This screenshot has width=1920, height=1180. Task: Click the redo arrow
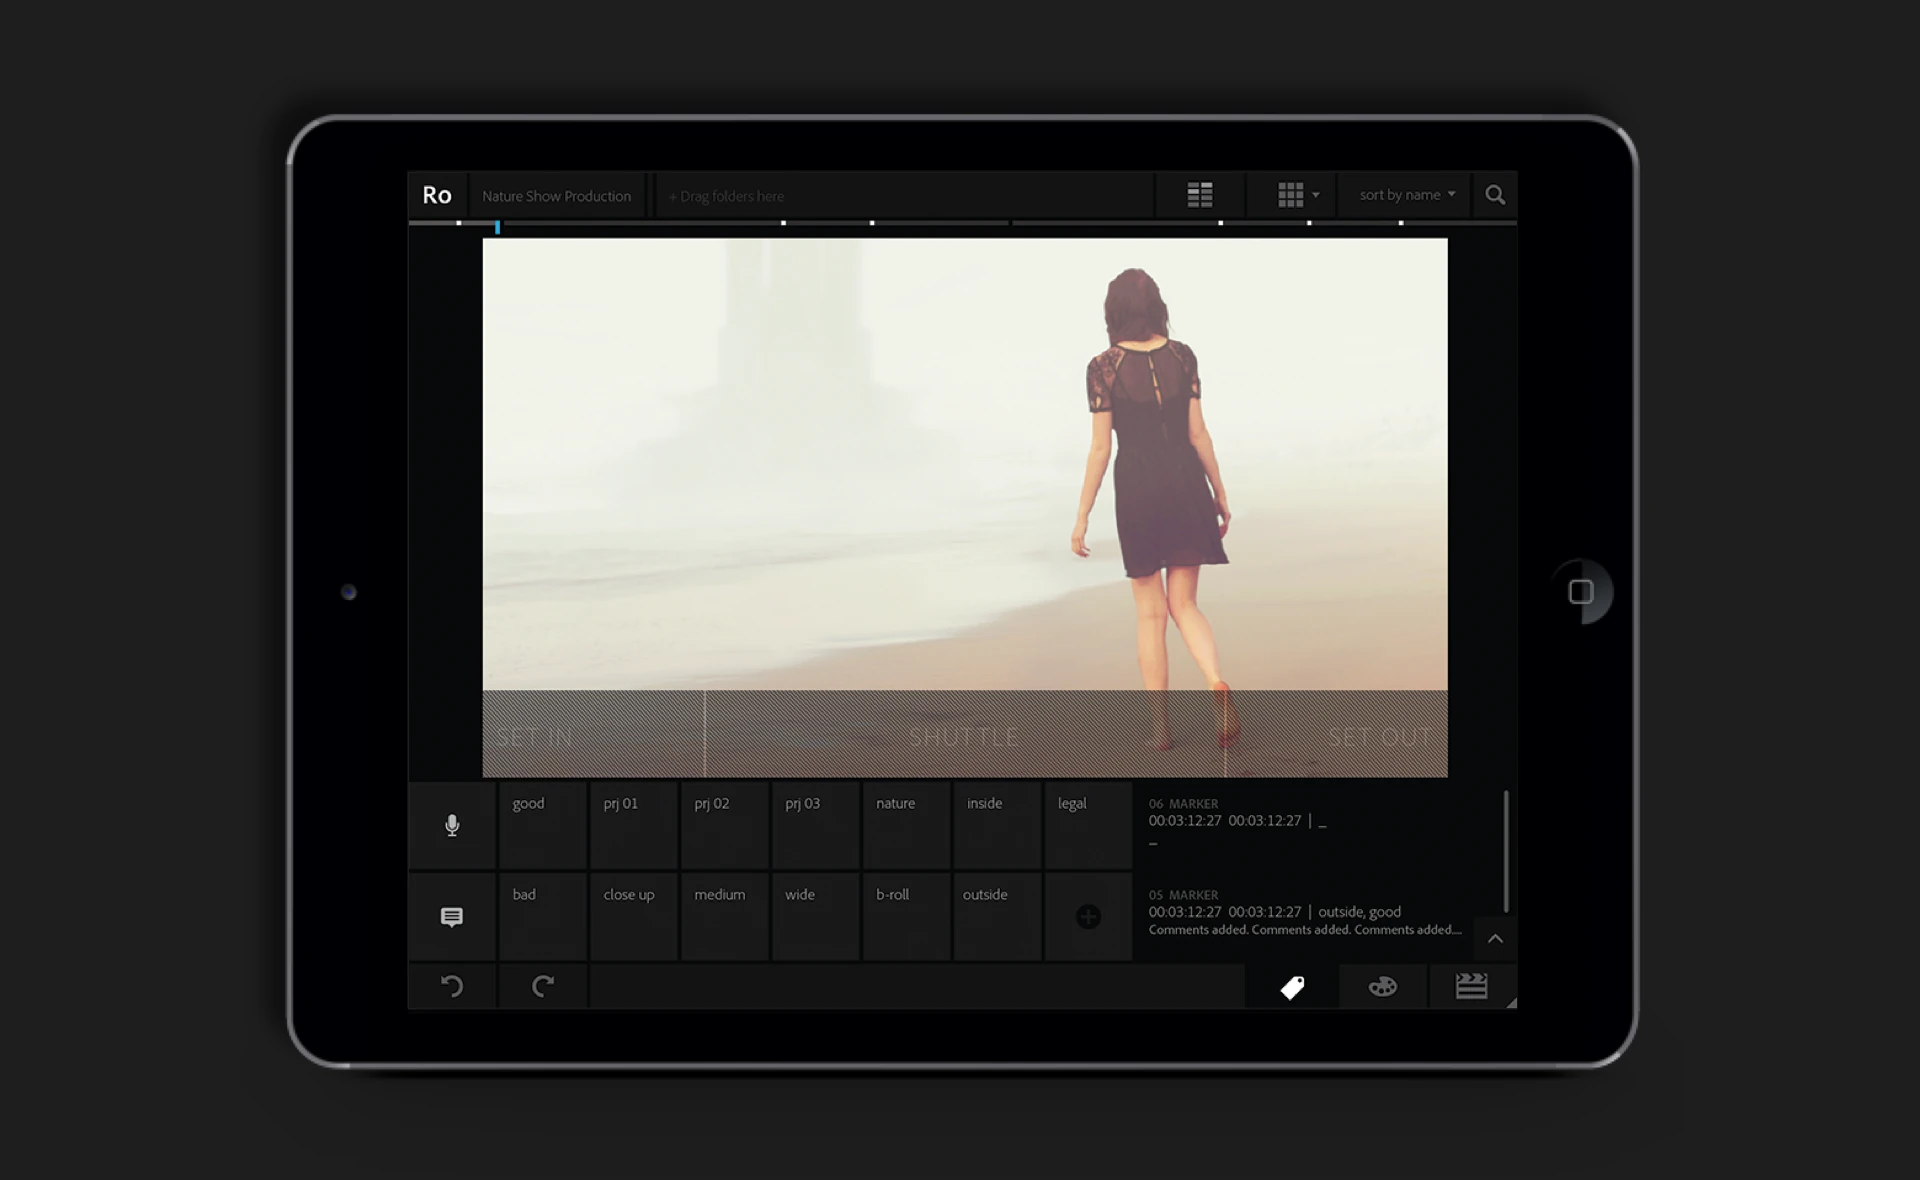click(x=543, y=987)
